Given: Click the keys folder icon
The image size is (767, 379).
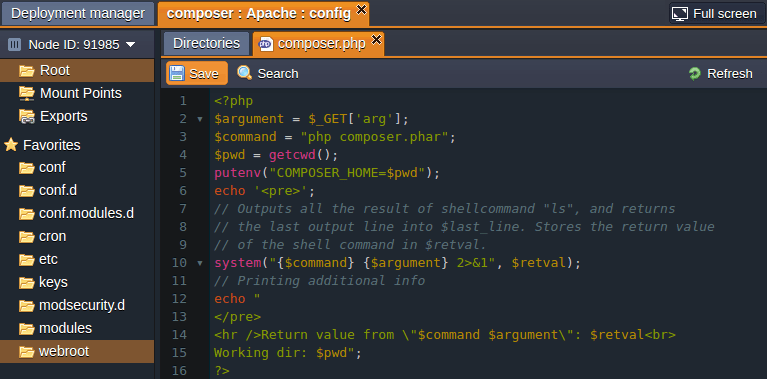Looking at the screenshot, I should [27, 283].
